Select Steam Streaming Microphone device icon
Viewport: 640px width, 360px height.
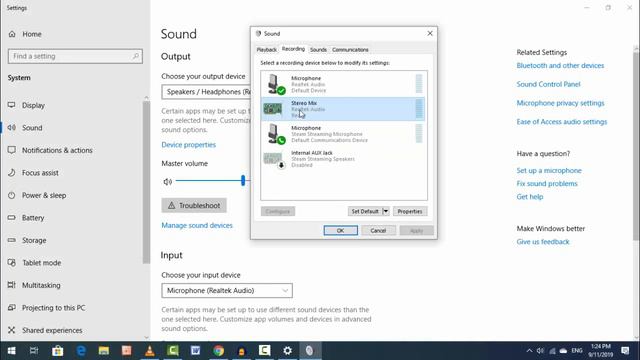(x=276, y=134)
